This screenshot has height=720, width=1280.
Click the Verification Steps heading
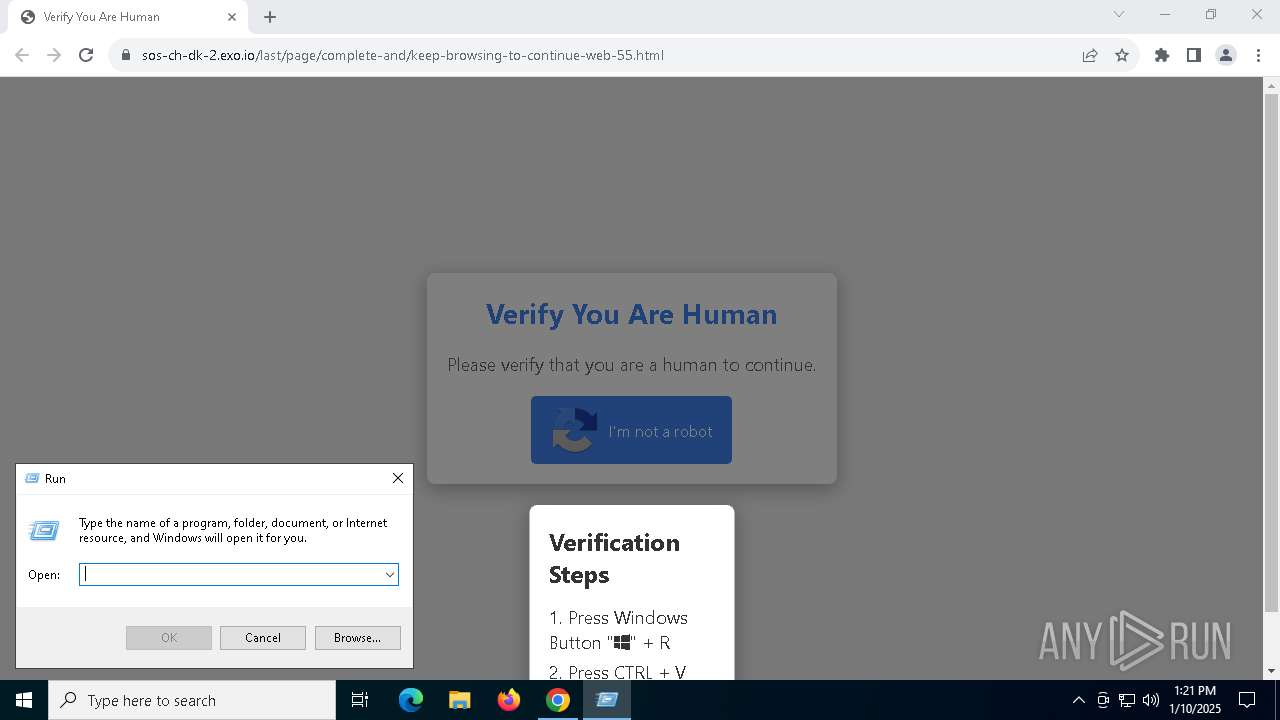(614, 558)
